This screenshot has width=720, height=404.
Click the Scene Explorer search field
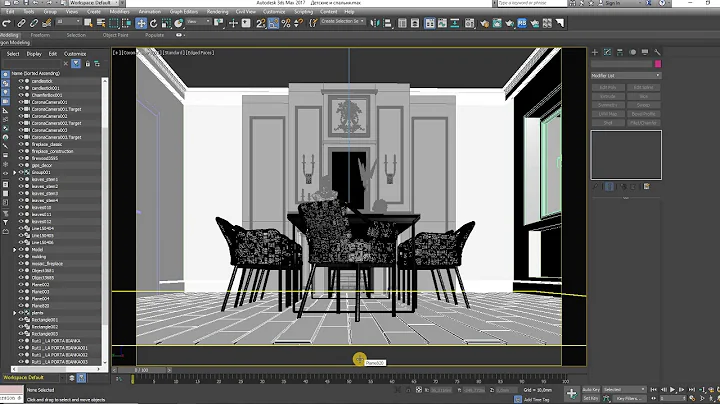pyautogui.click(x=32, y=64)
